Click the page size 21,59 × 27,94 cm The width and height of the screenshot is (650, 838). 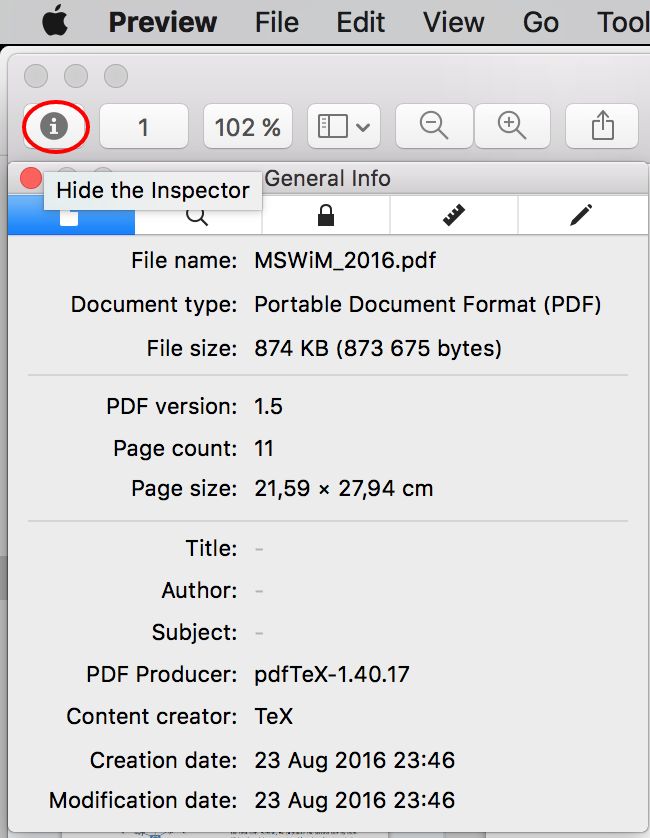point(344,488)
